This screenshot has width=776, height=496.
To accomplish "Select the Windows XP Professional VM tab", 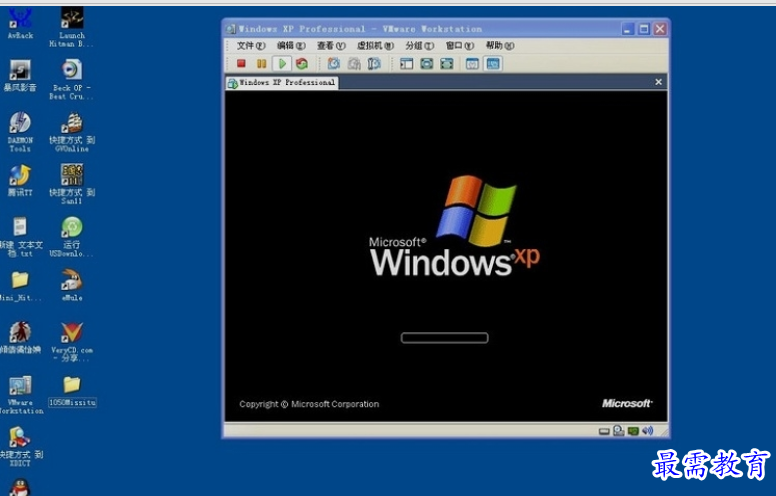I will coord(282,83).
